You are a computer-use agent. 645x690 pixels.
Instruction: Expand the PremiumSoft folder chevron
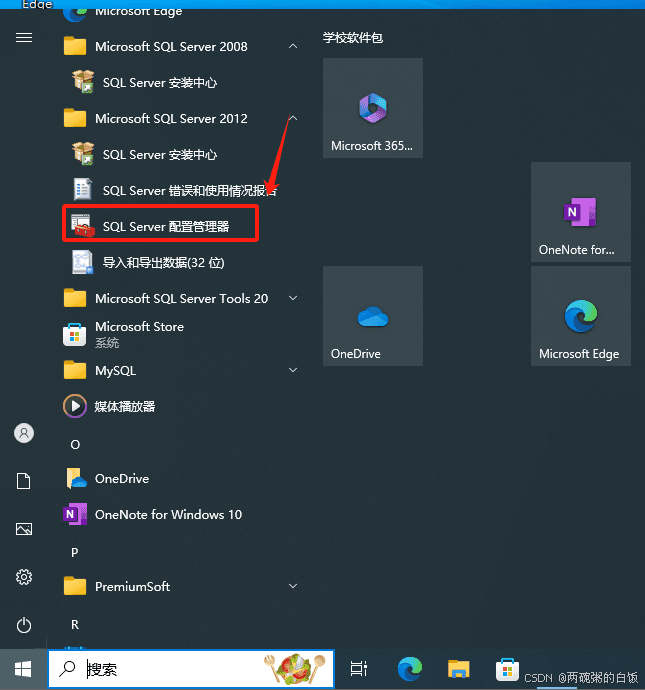click(293, 586)
